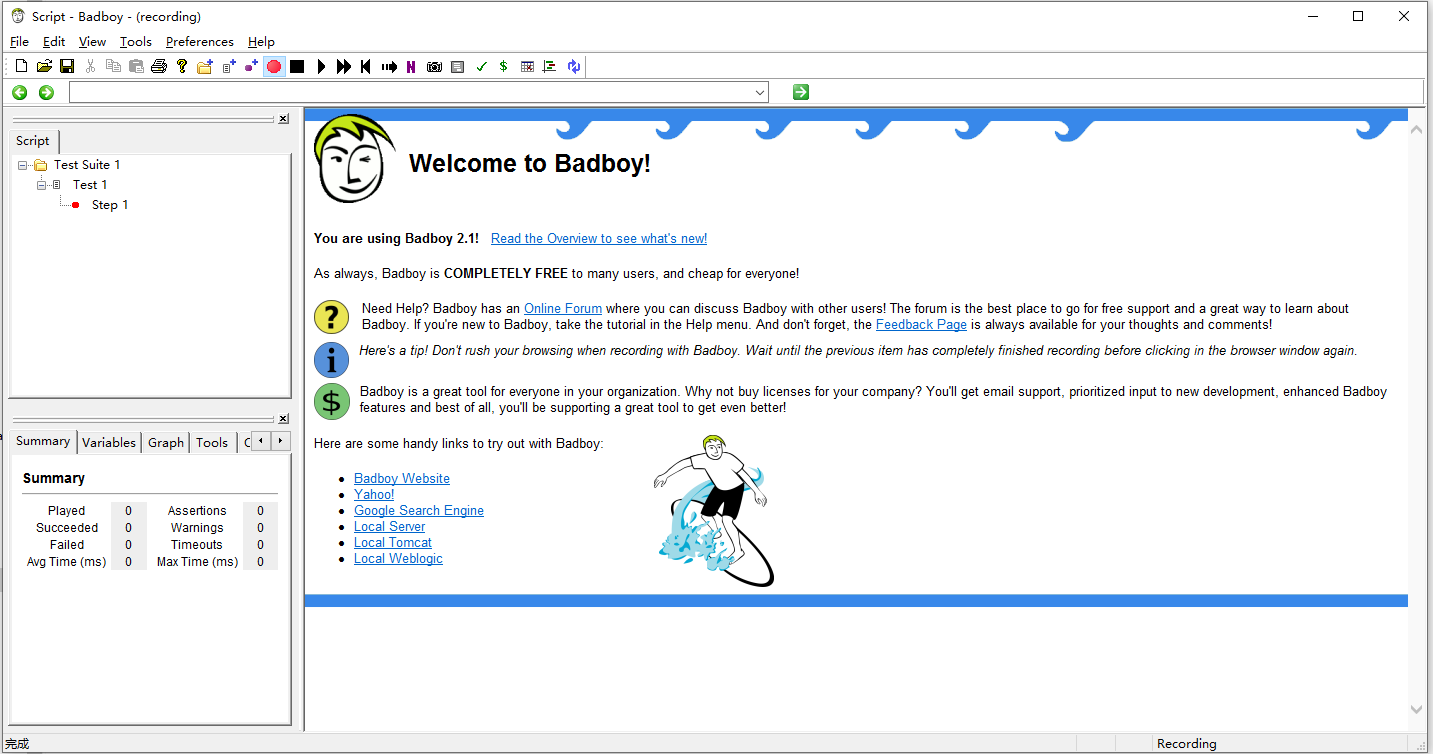
Task: Switch to the Script tab
Action: point(33,141)
